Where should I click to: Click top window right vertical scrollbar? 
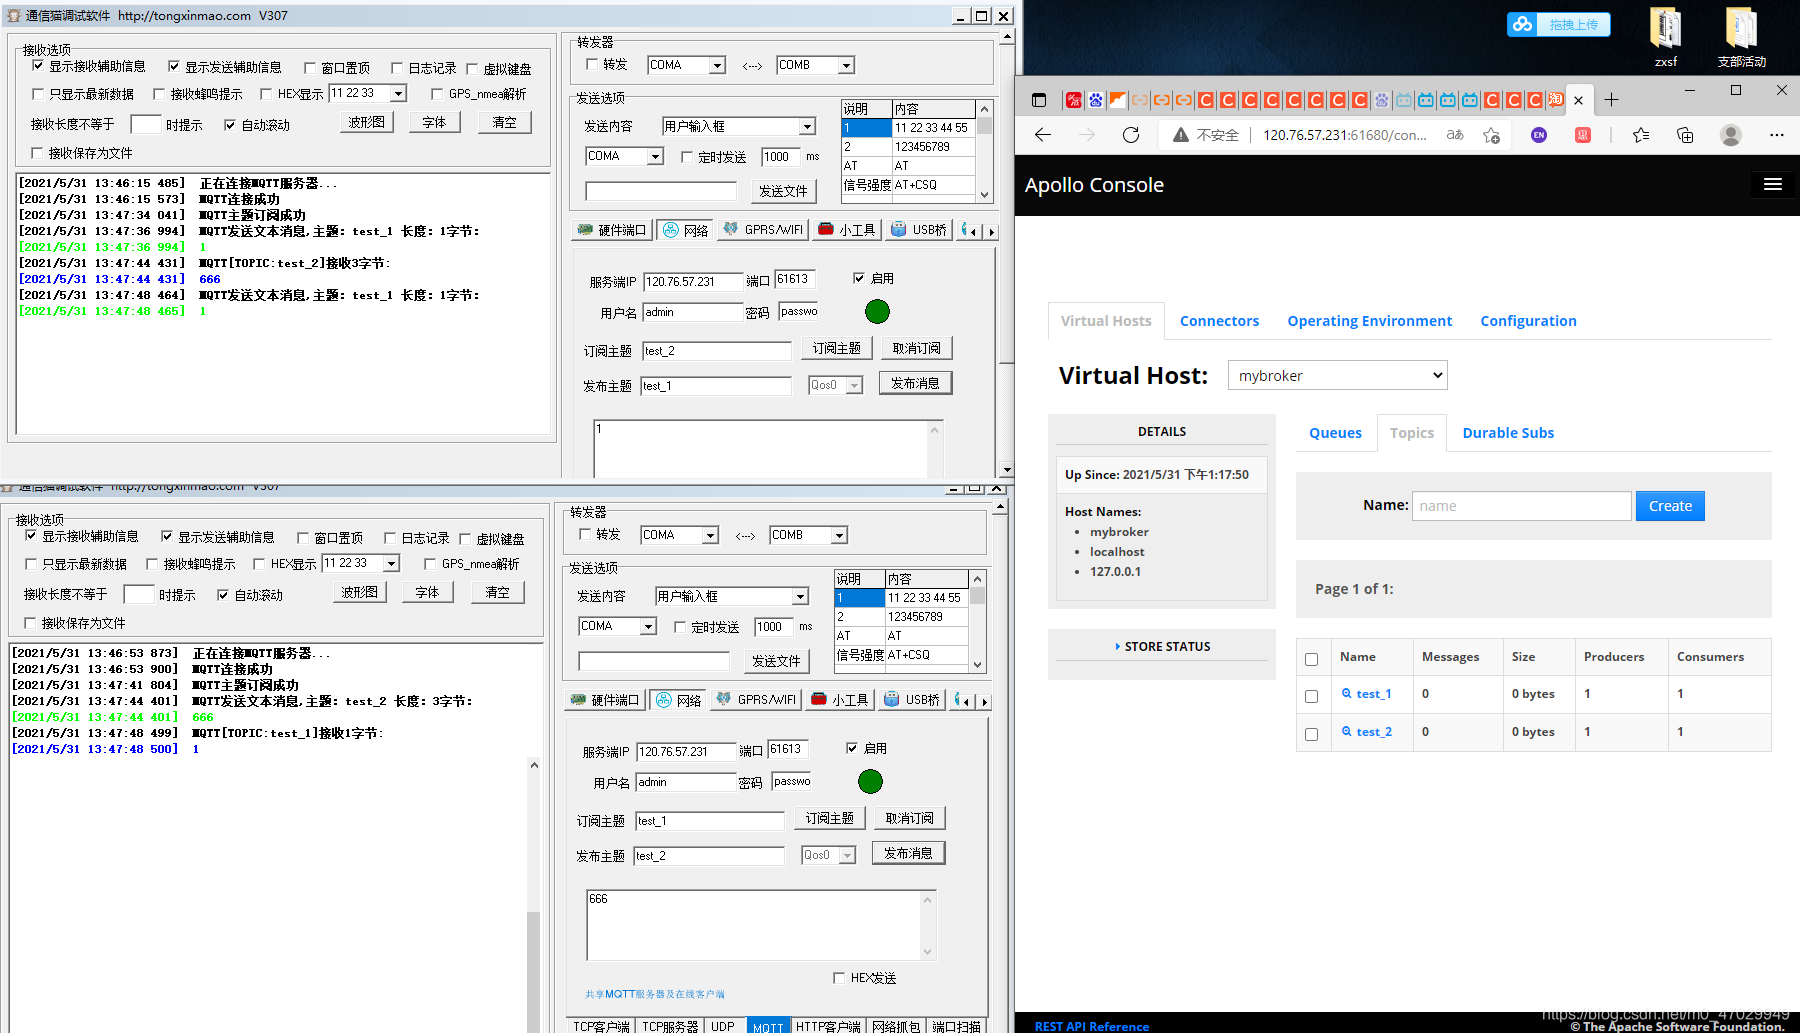(1007, 255)
